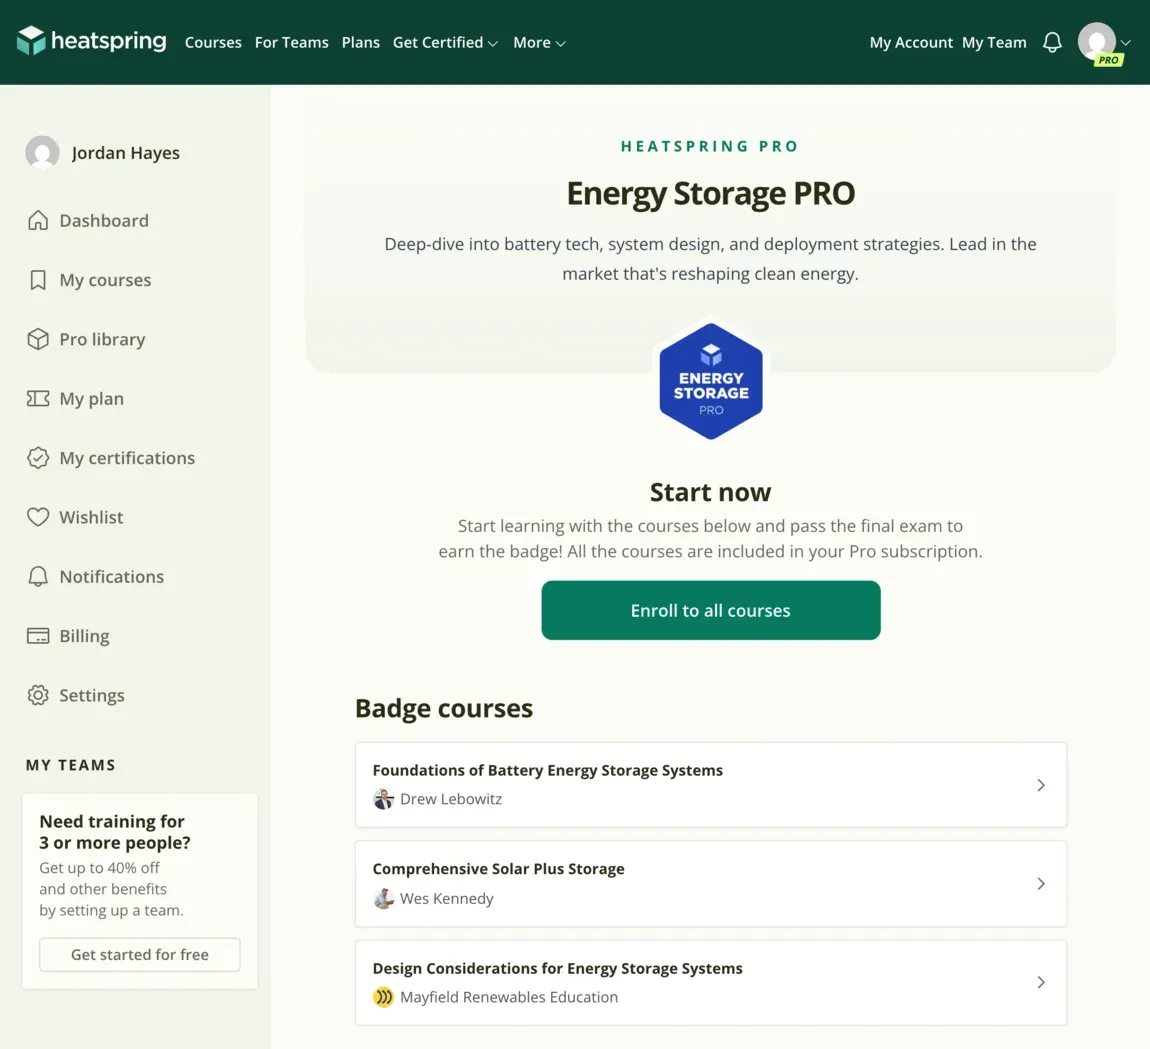Expand the Get Certified dropdown menu

(445, 43)
